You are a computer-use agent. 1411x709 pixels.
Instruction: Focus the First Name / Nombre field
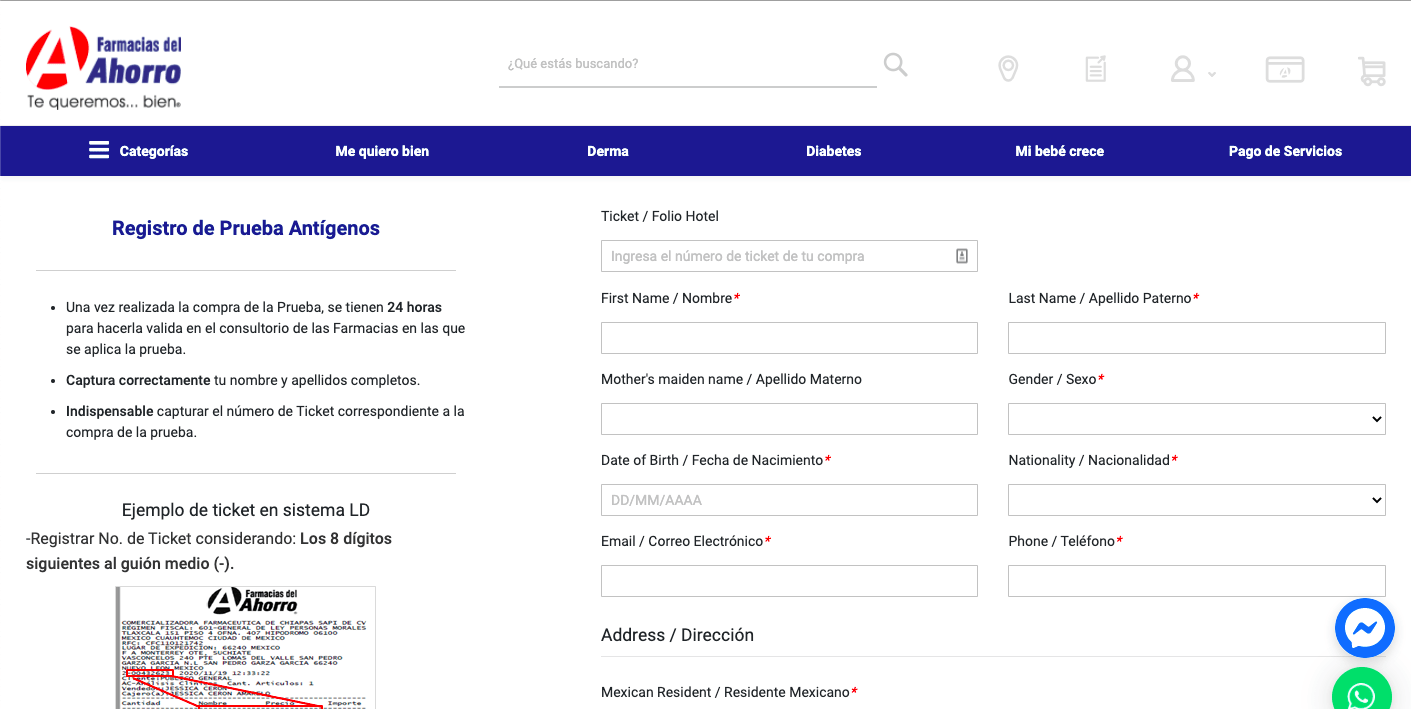click(789, 338)
